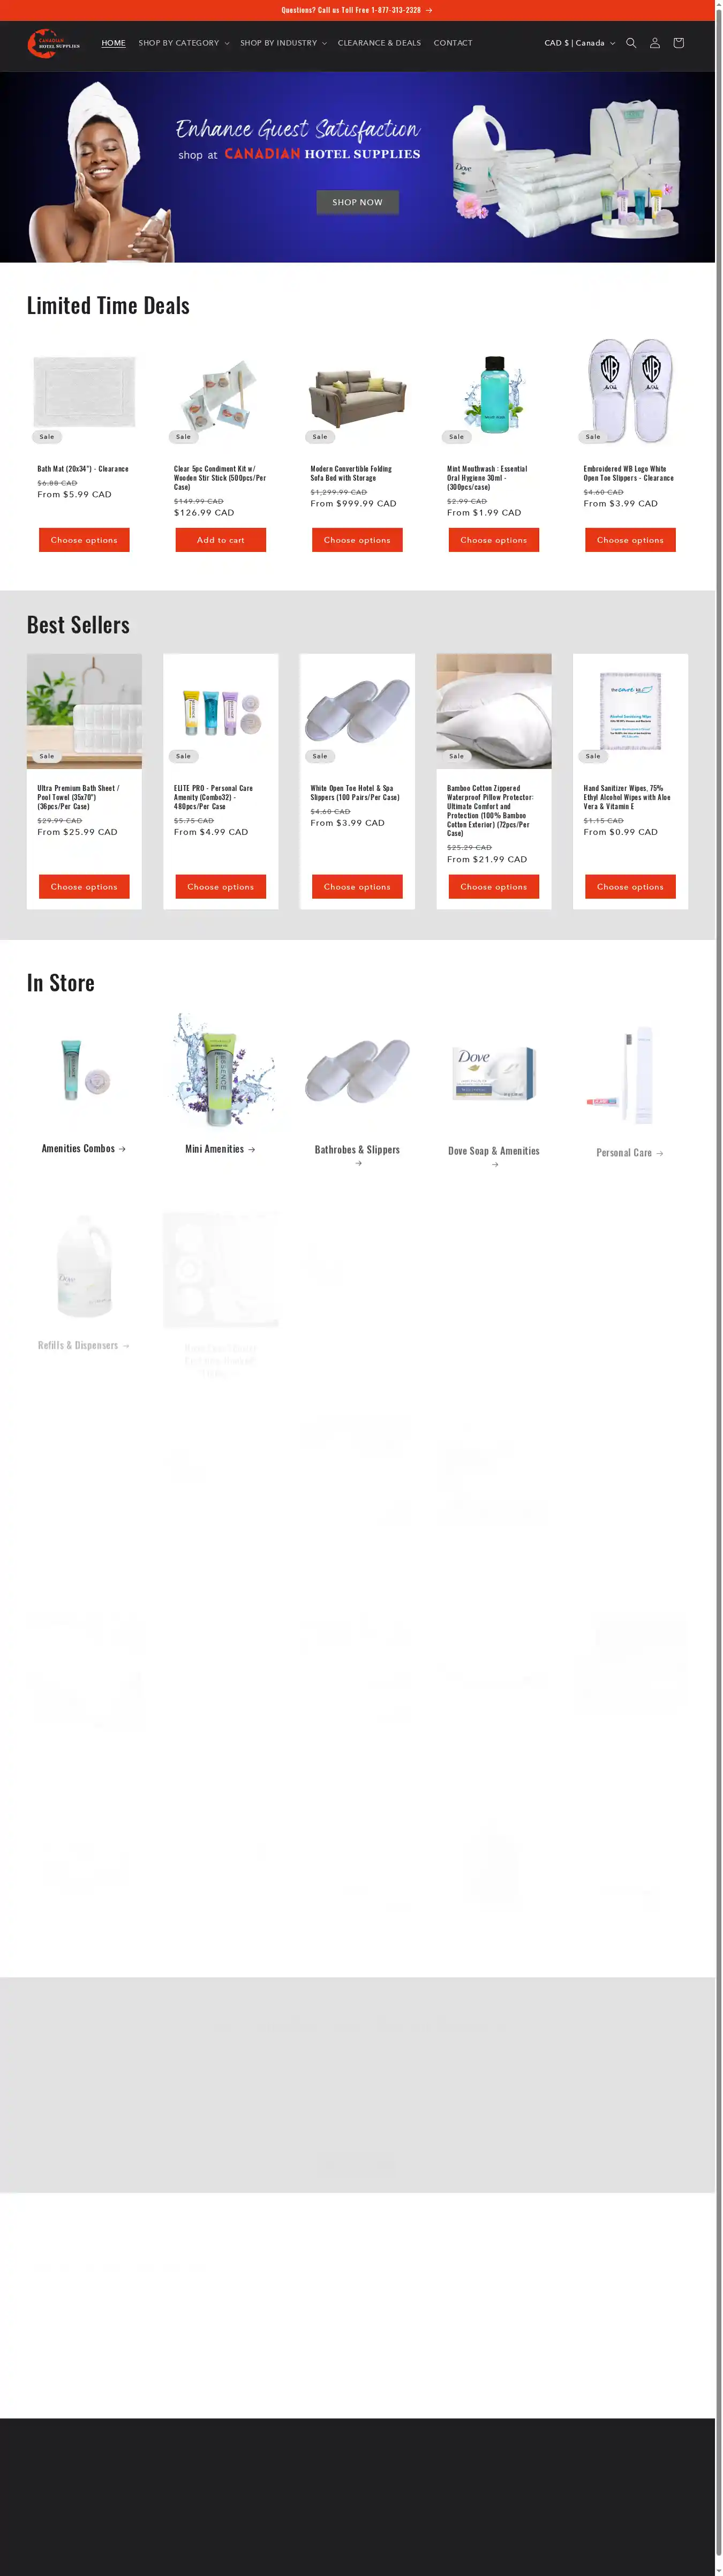
Task: Click the Canadian Hotel Supplies logo
Action: tap(54, 44)
